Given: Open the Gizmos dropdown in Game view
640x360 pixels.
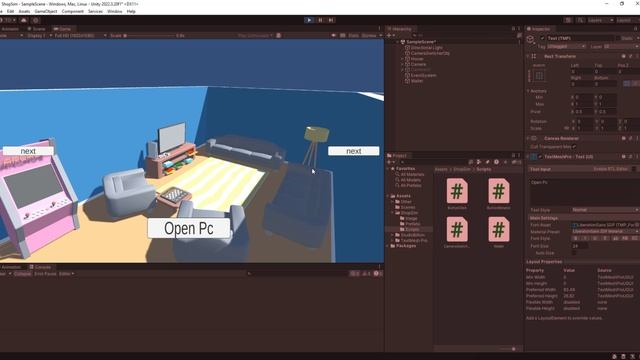Looking at the screenshot, I should tap(371, 36).
